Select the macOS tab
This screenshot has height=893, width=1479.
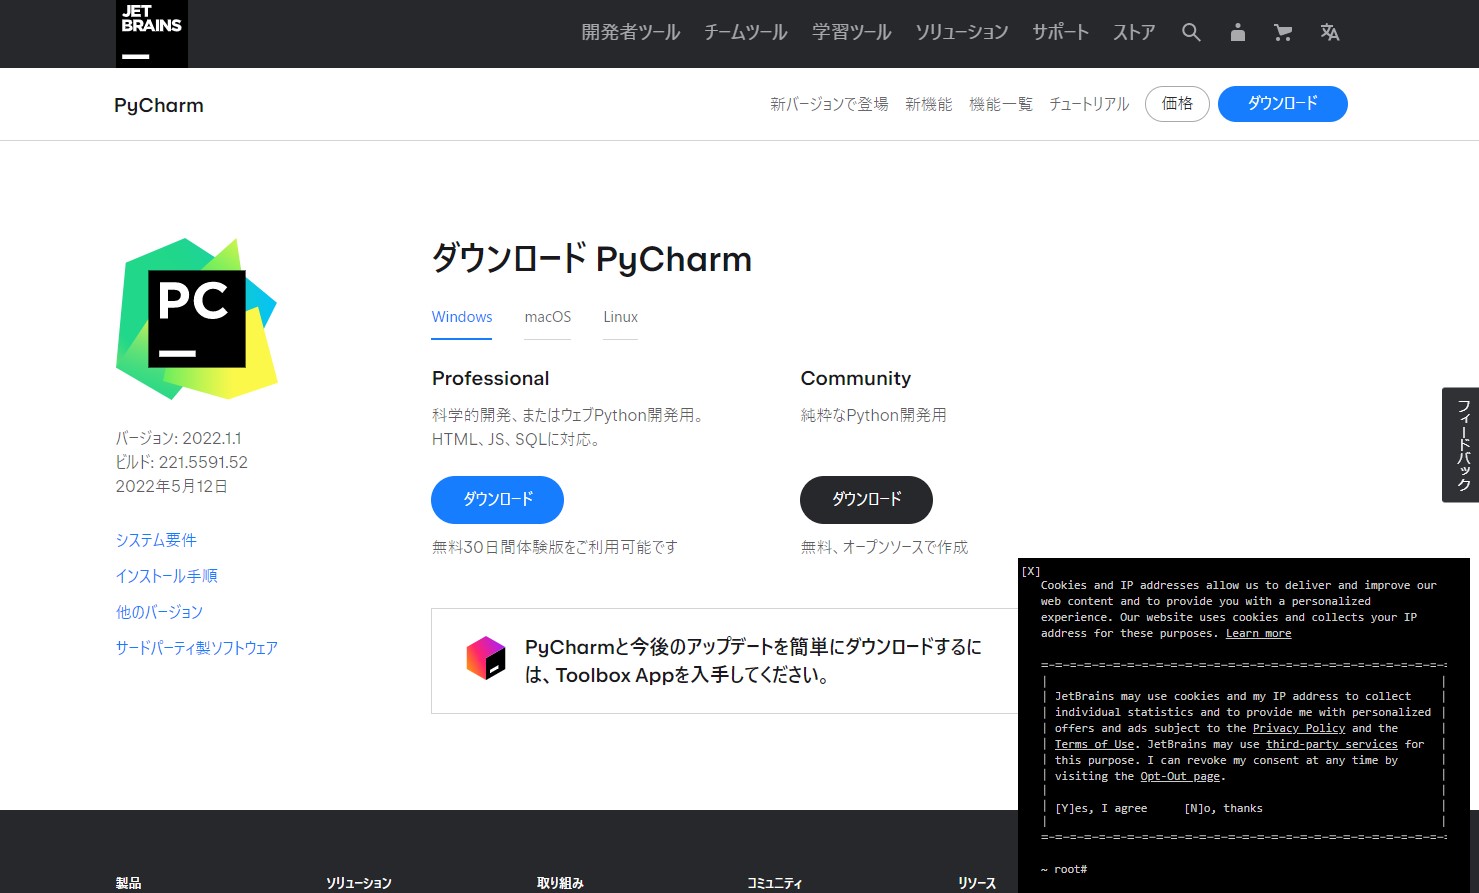(548, 317)
